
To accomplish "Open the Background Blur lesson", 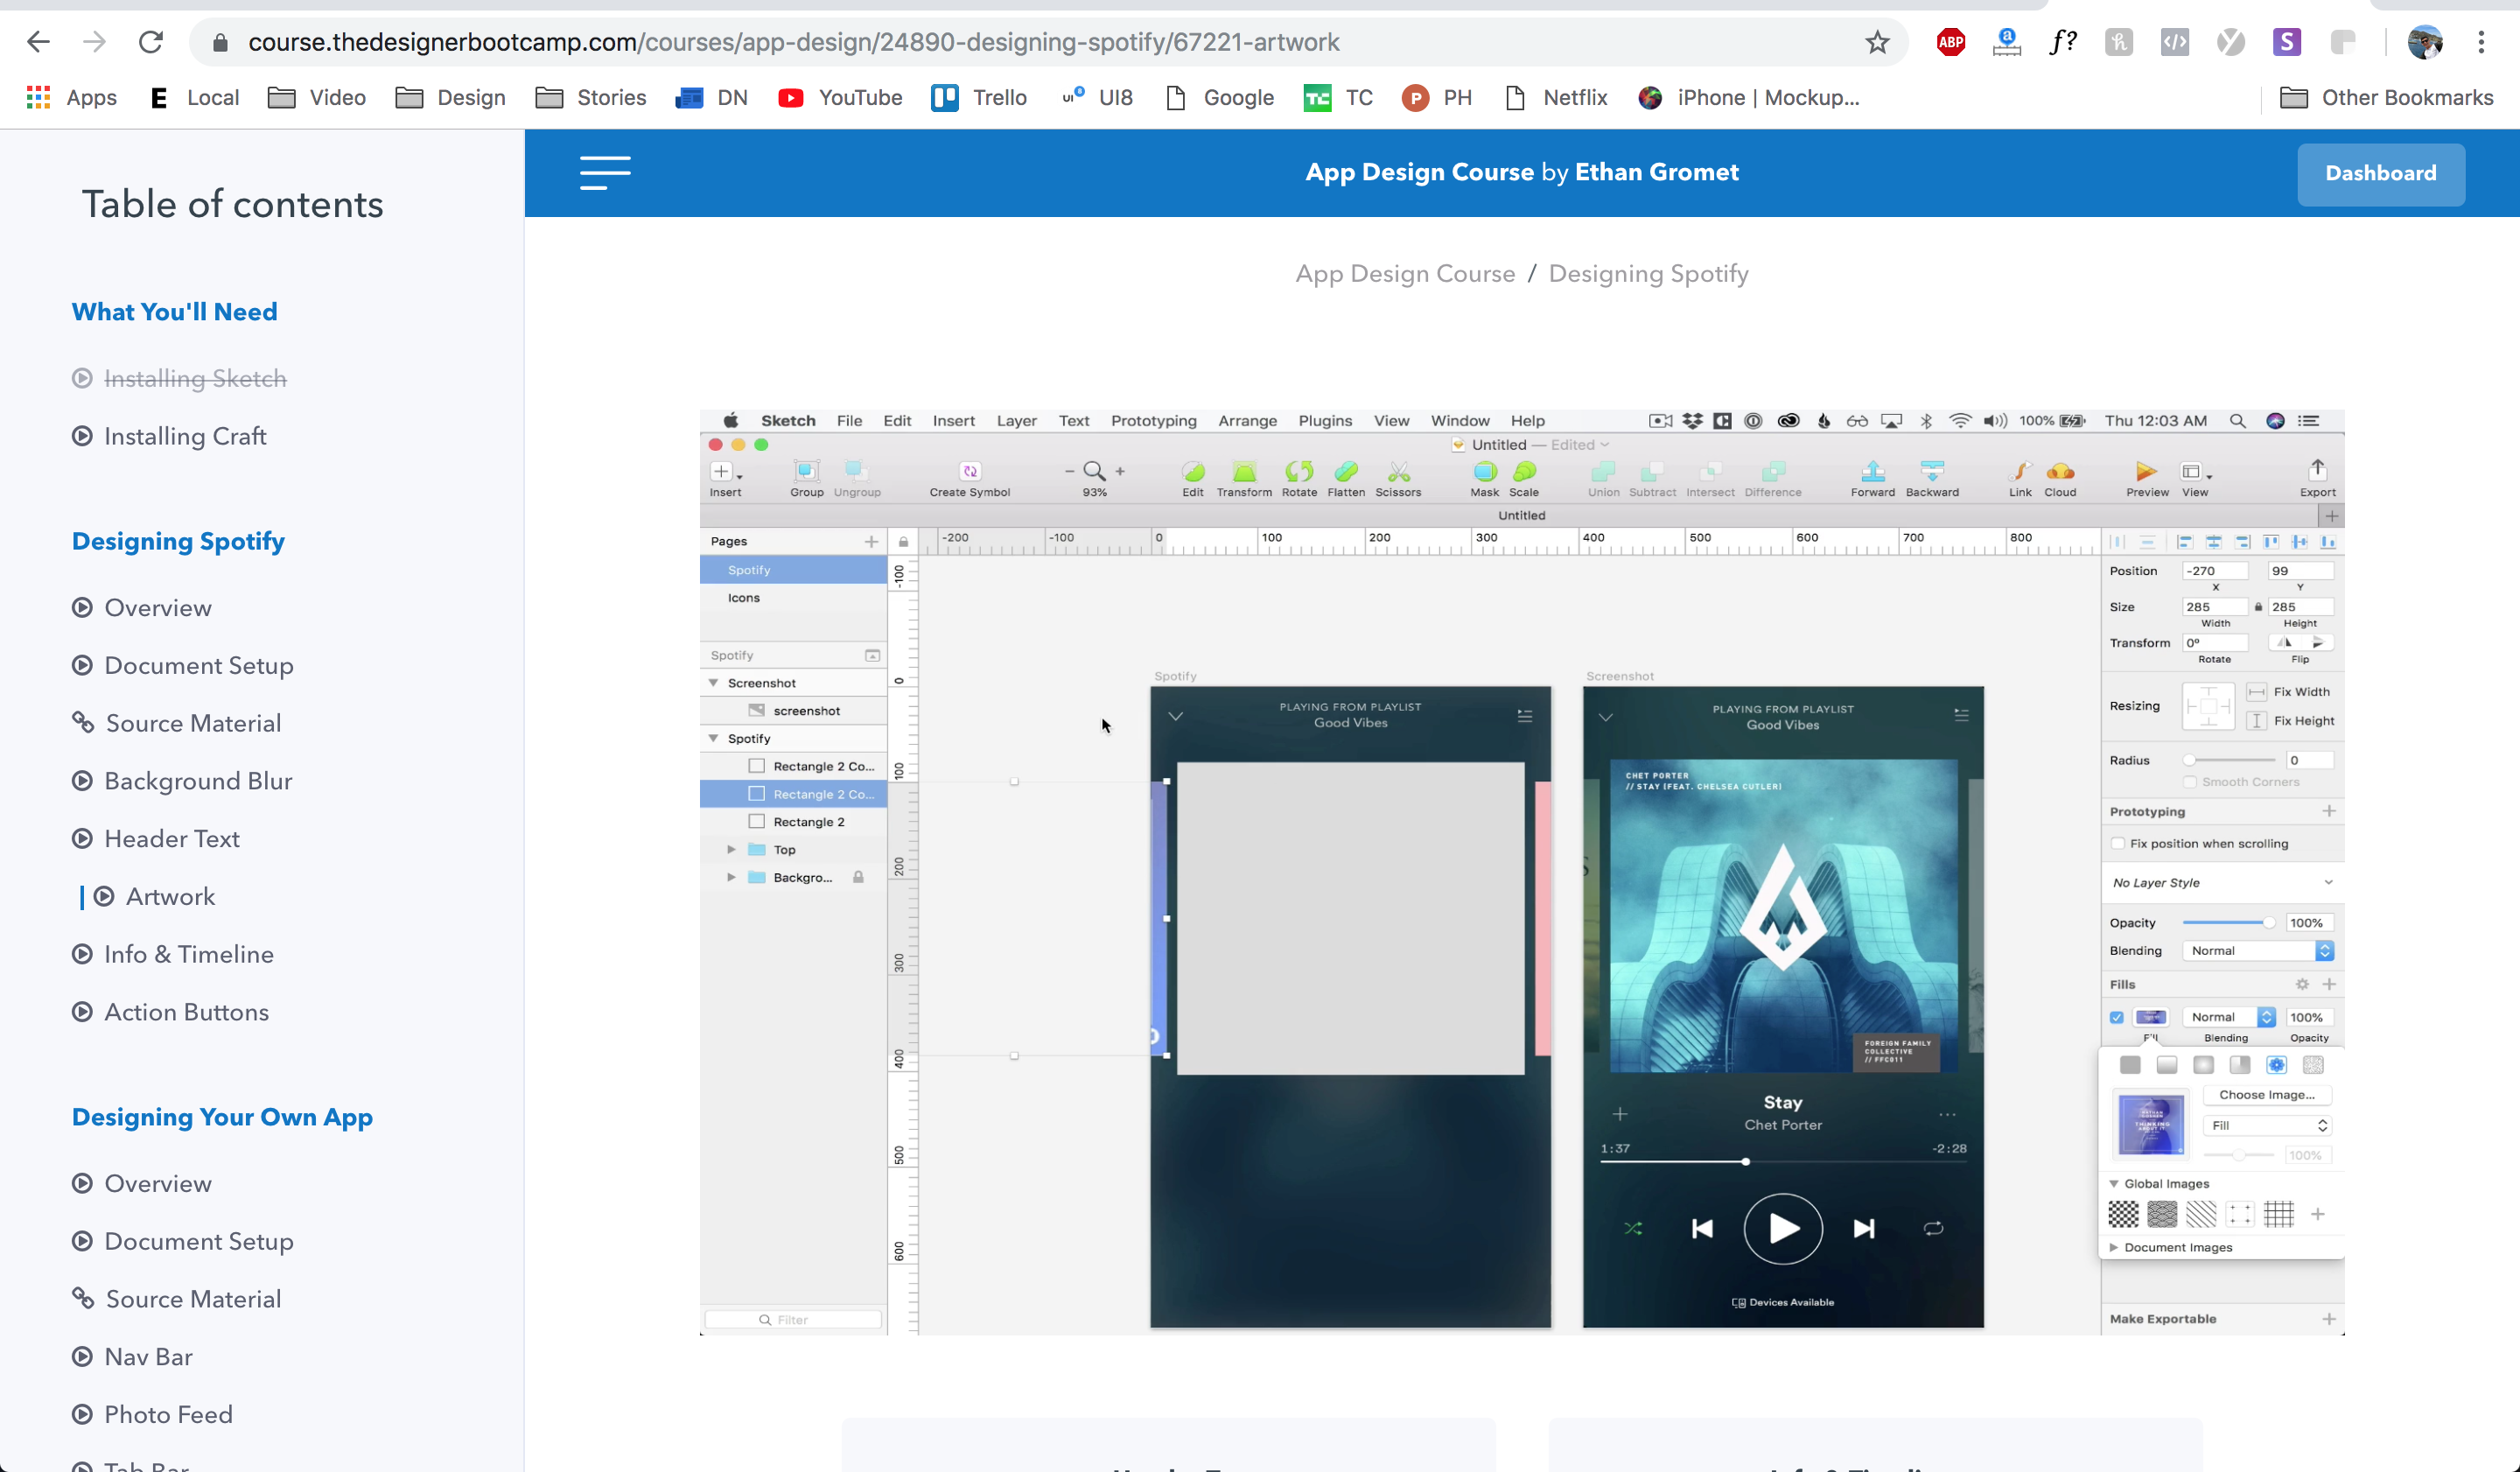I will pyautogui.click(x=198, y=781).
